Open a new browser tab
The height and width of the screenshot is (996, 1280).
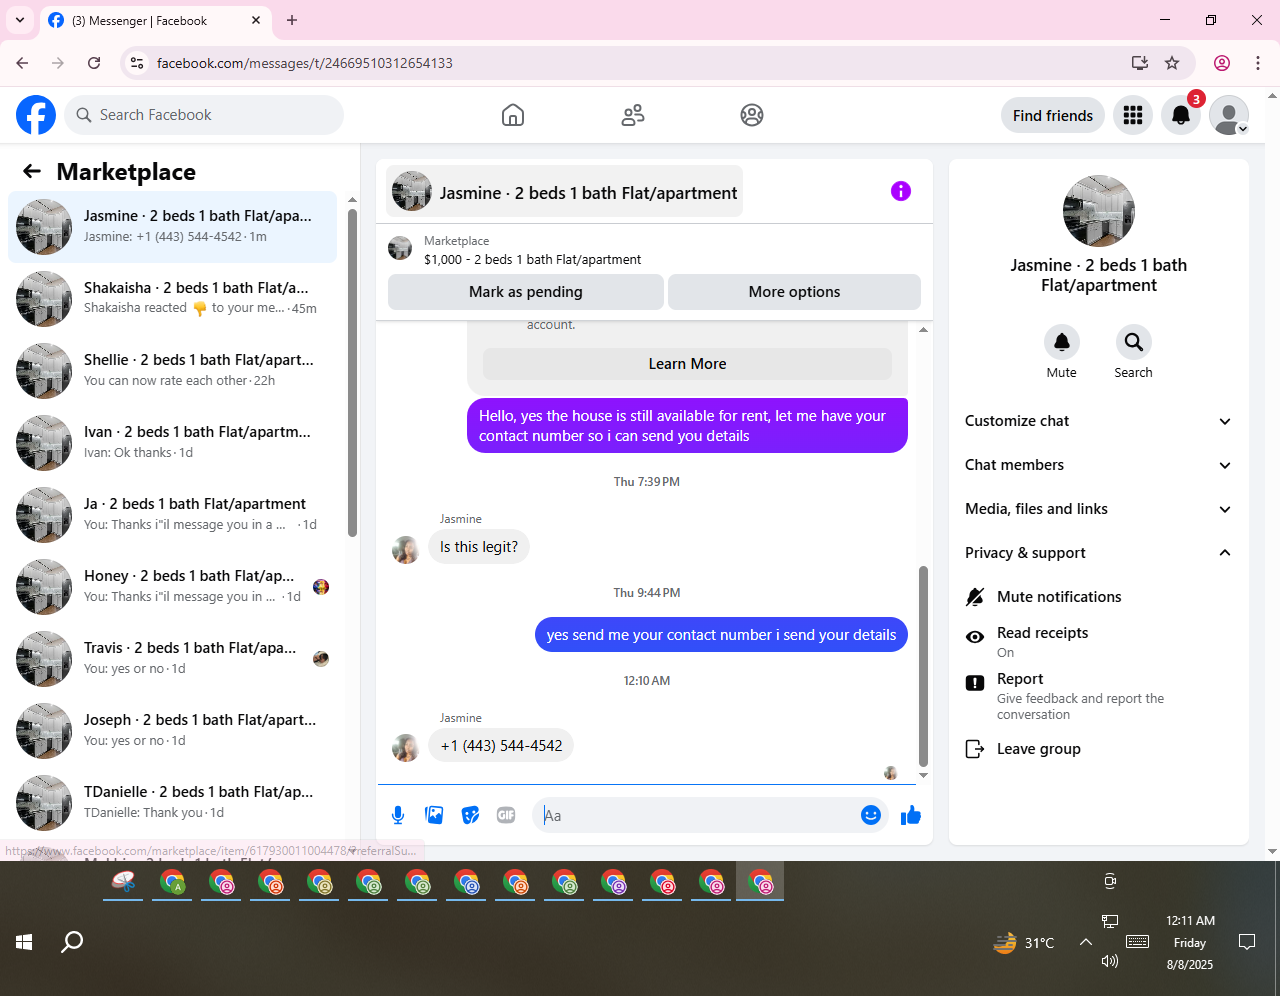coord(292,20)
